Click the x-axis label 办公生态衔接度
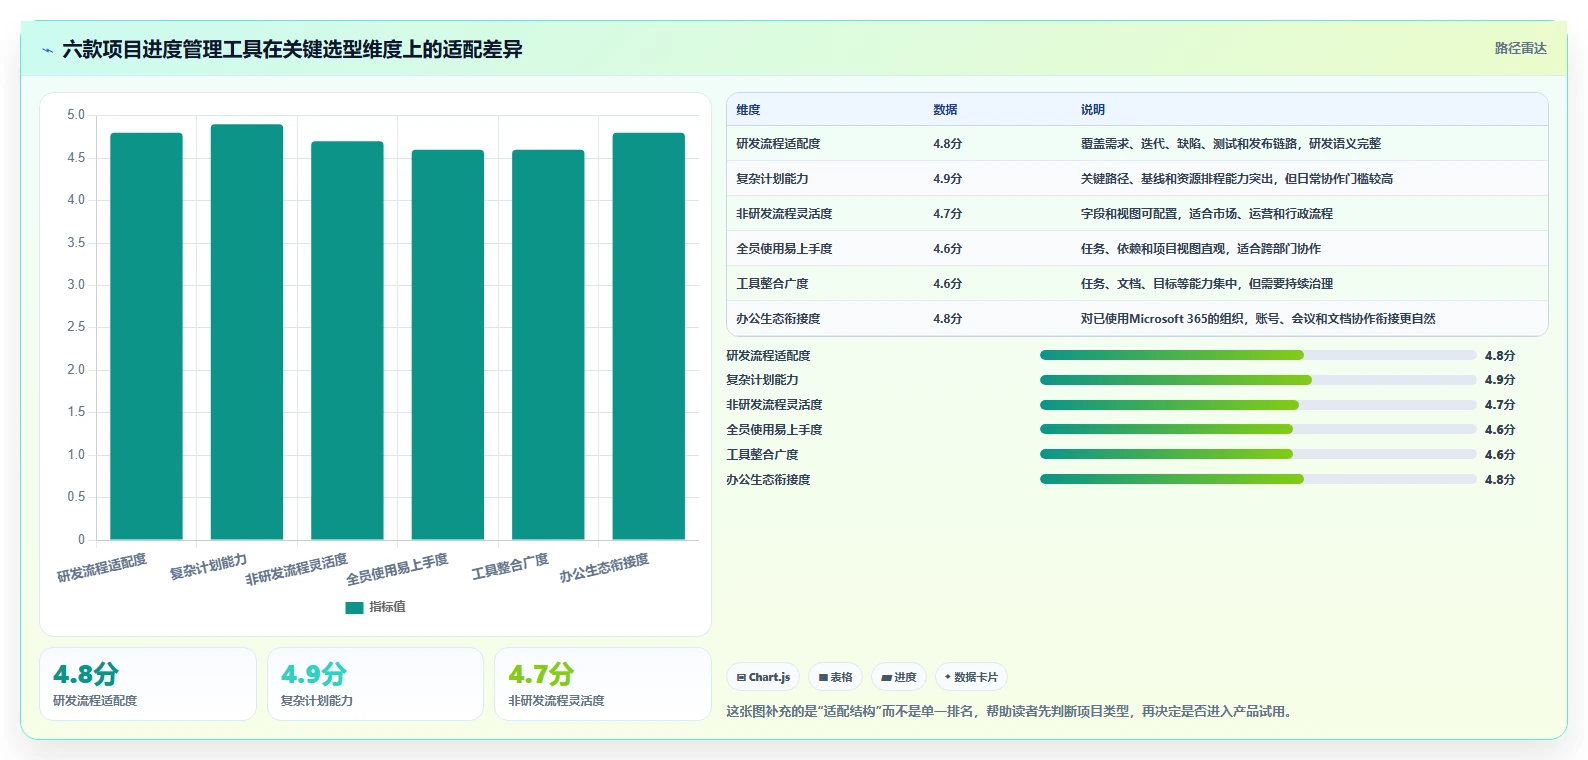1588x760 pixels. tap(604, 567)
